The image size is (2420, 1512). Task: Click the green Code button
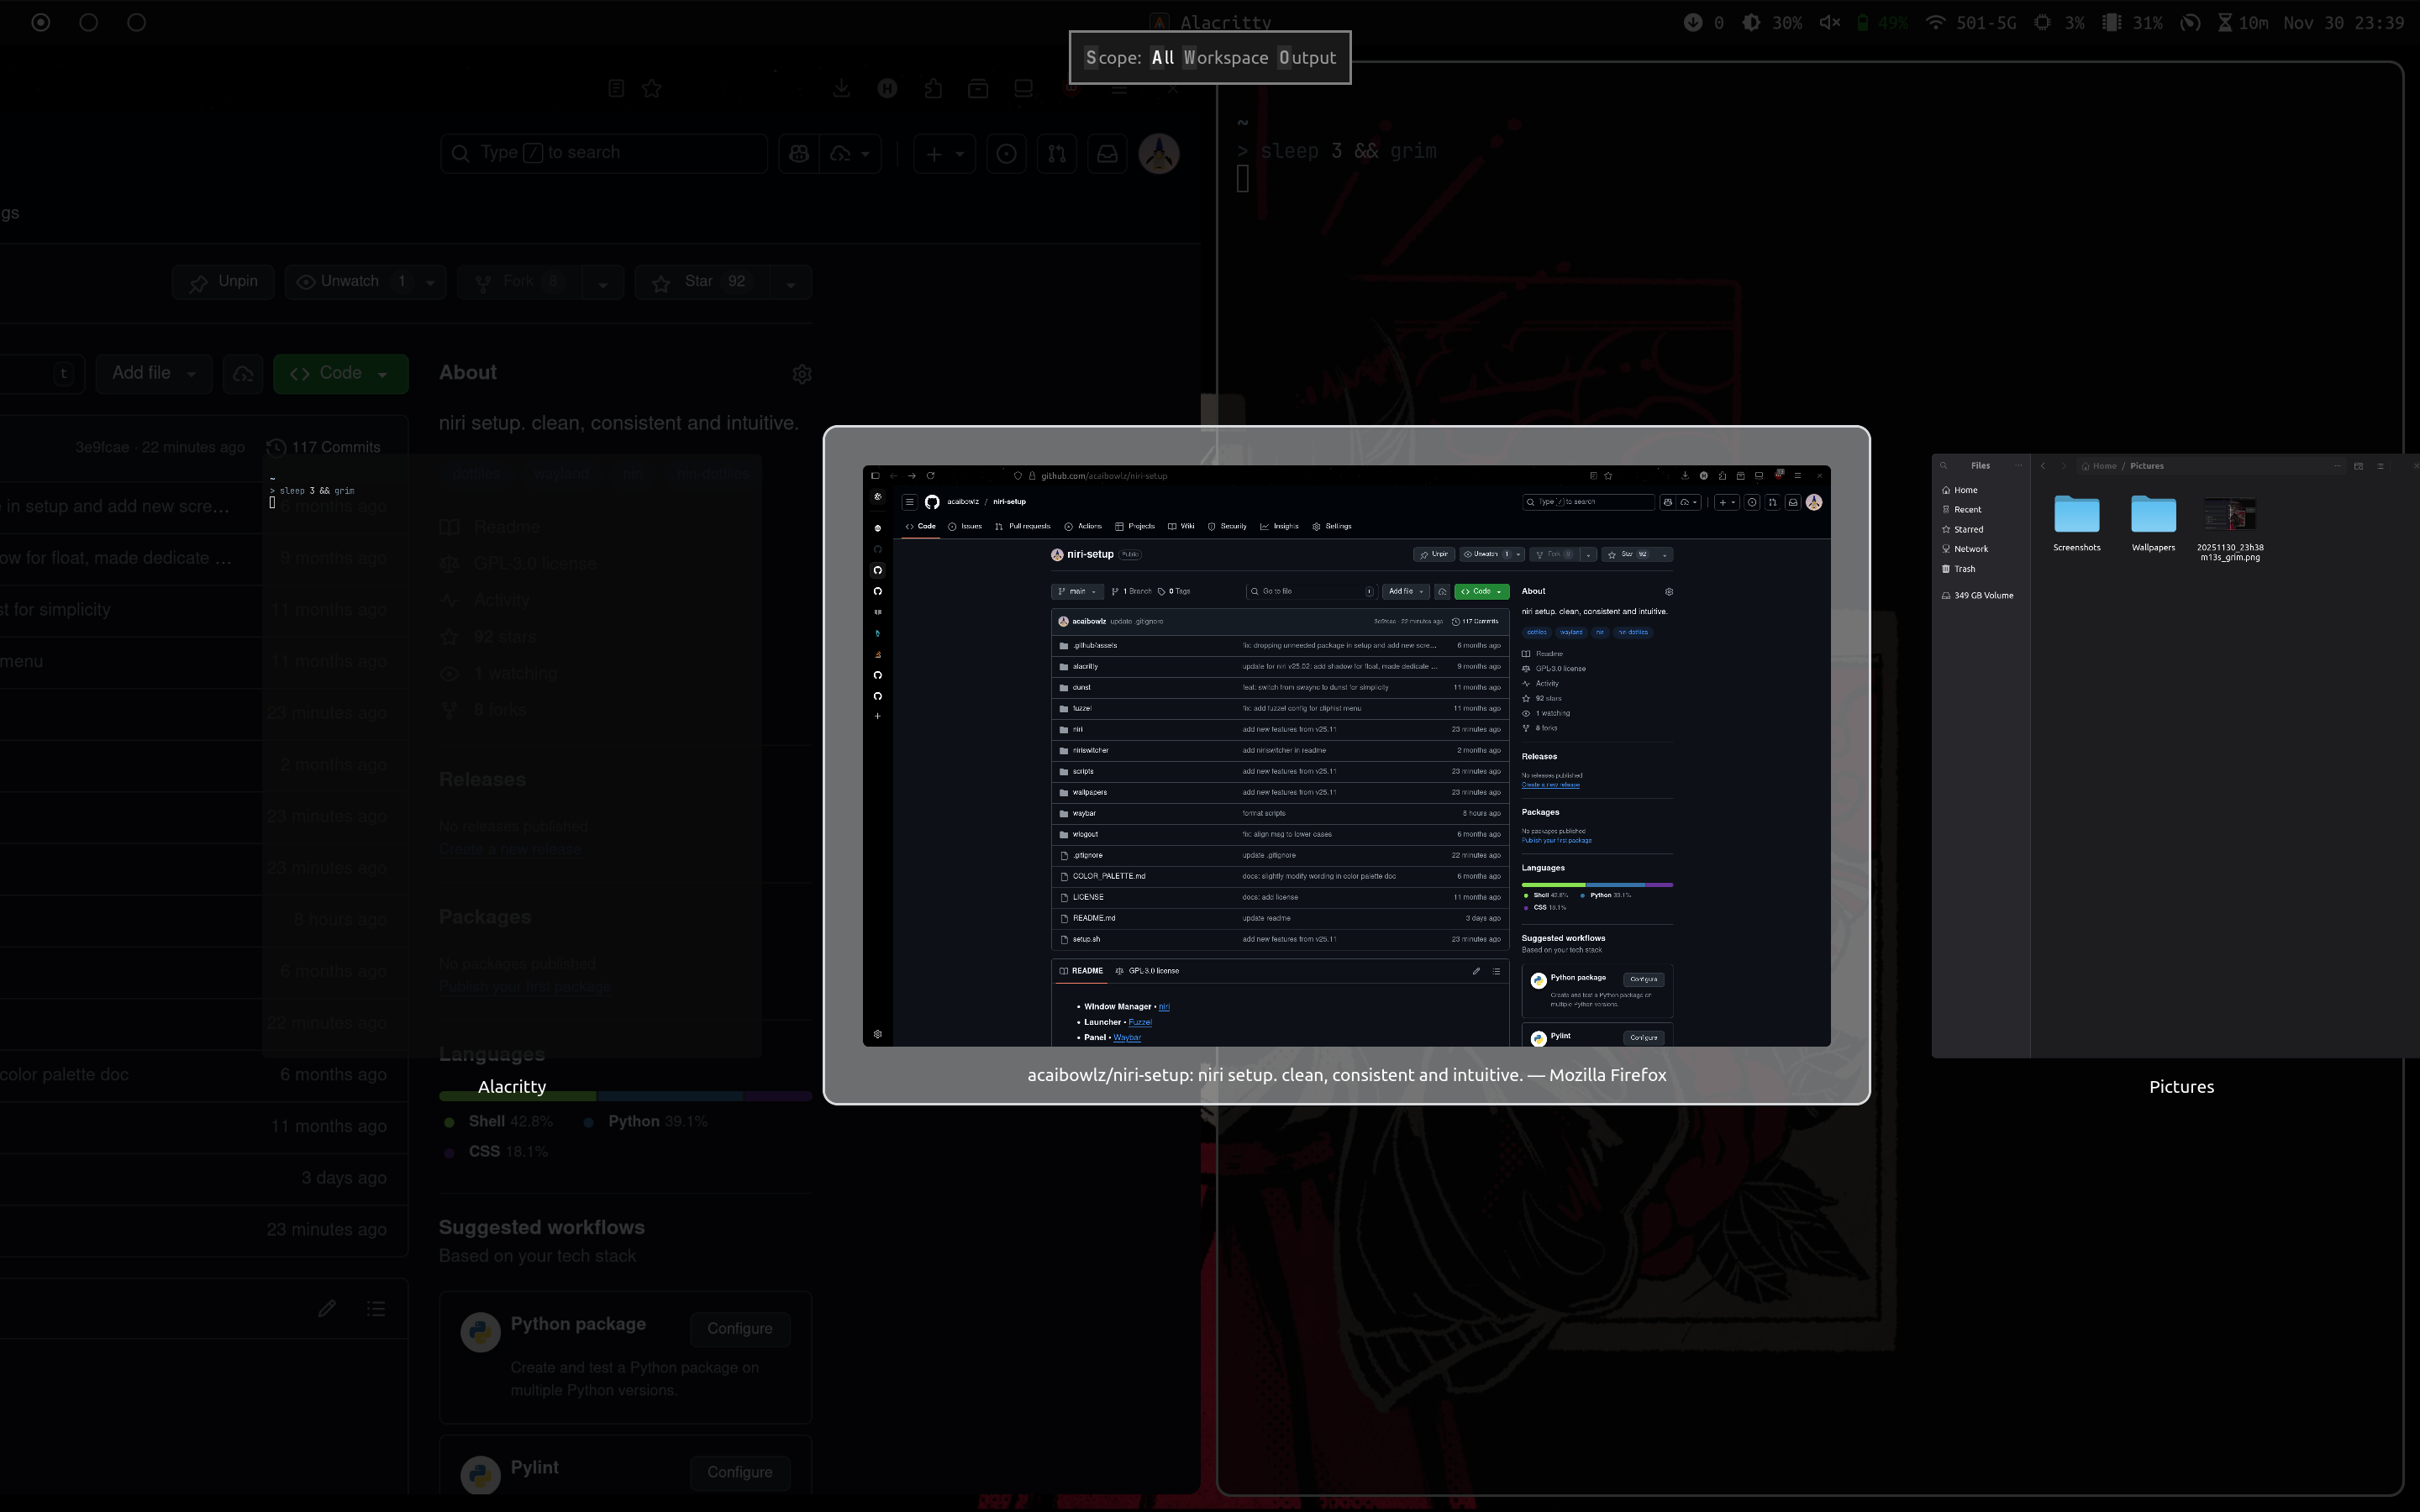340,373
